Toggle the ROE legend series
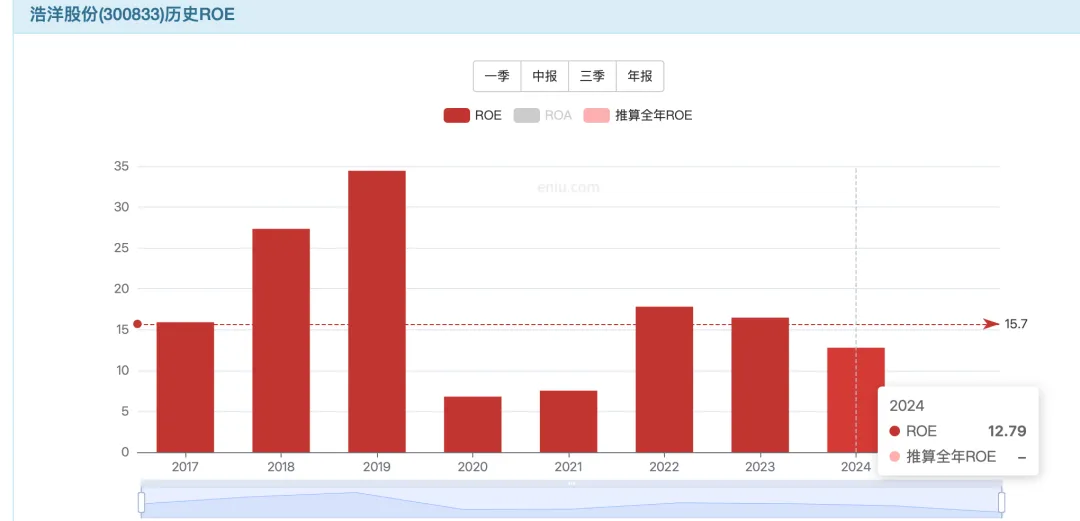Viewport: 1080px width, 521px height. click(472, 116)
